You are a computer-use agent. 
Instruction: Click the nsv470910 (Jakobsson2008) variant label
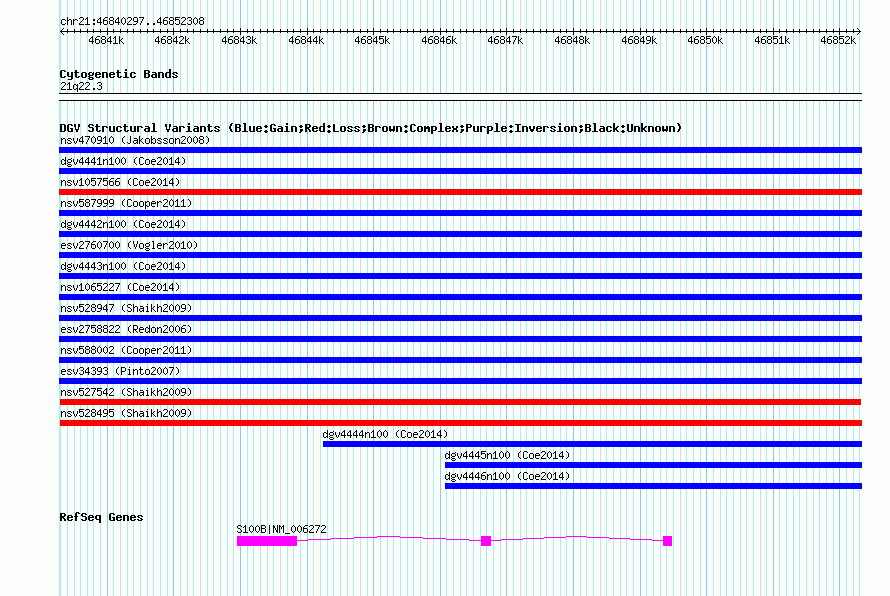click(135, 140)
